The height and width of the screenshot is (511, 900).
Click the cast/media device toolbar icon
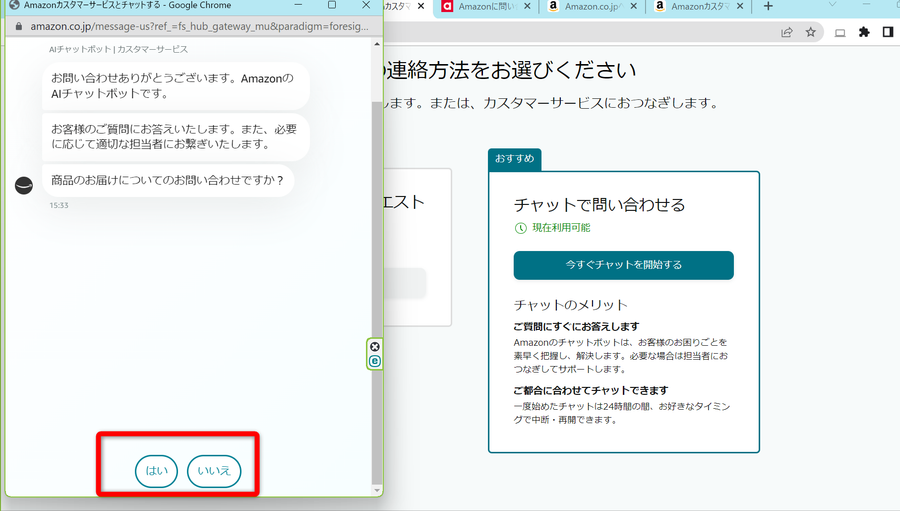point(840,33)
